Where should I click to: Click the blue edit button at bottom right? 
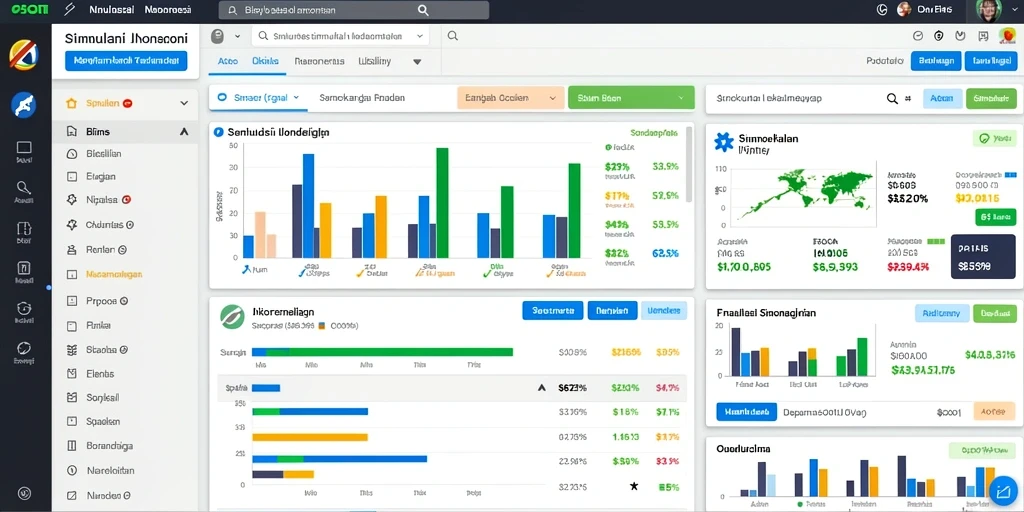tap(1002, 492)
